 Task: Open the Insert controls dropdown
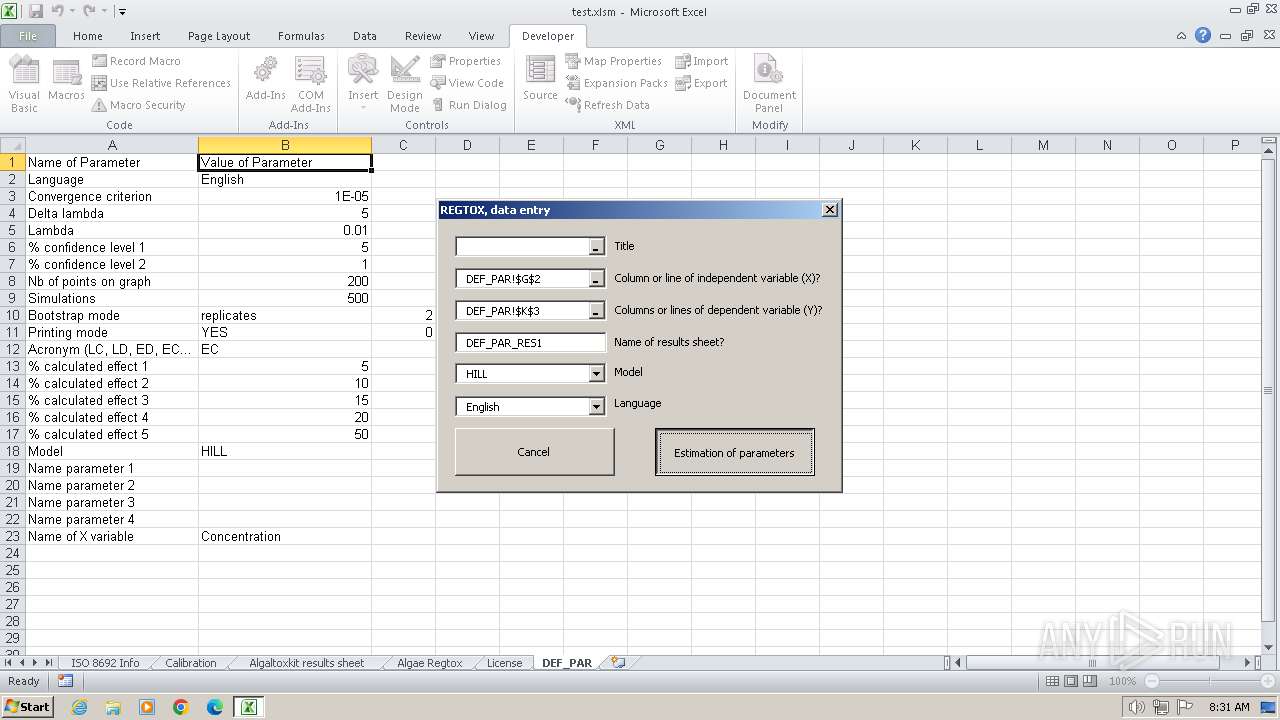(363, 84)
